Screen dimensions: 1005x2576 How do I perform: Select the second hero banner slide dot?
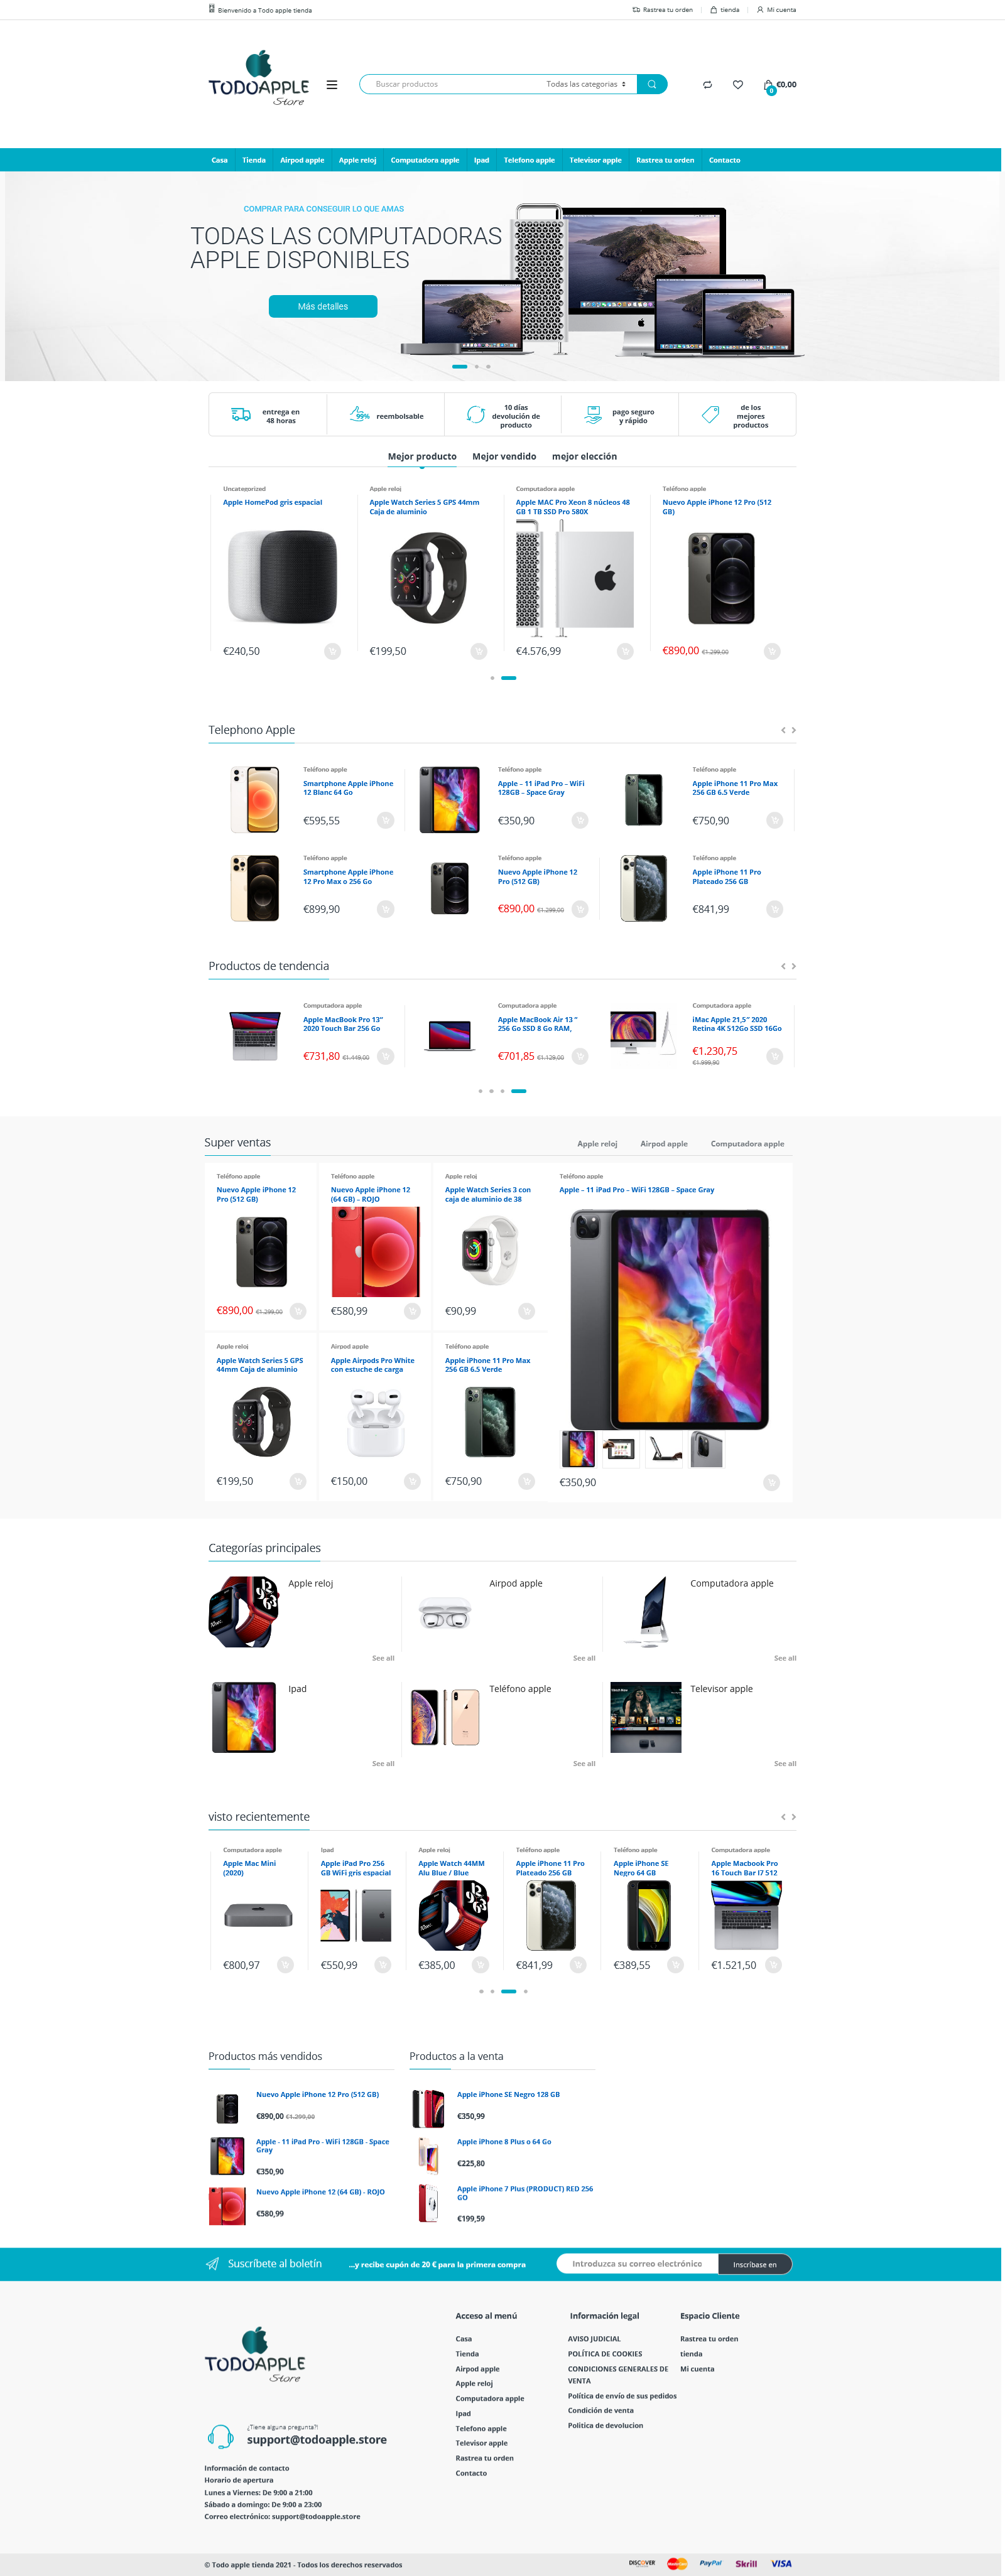pyautogui.click(x=477, y=367)
